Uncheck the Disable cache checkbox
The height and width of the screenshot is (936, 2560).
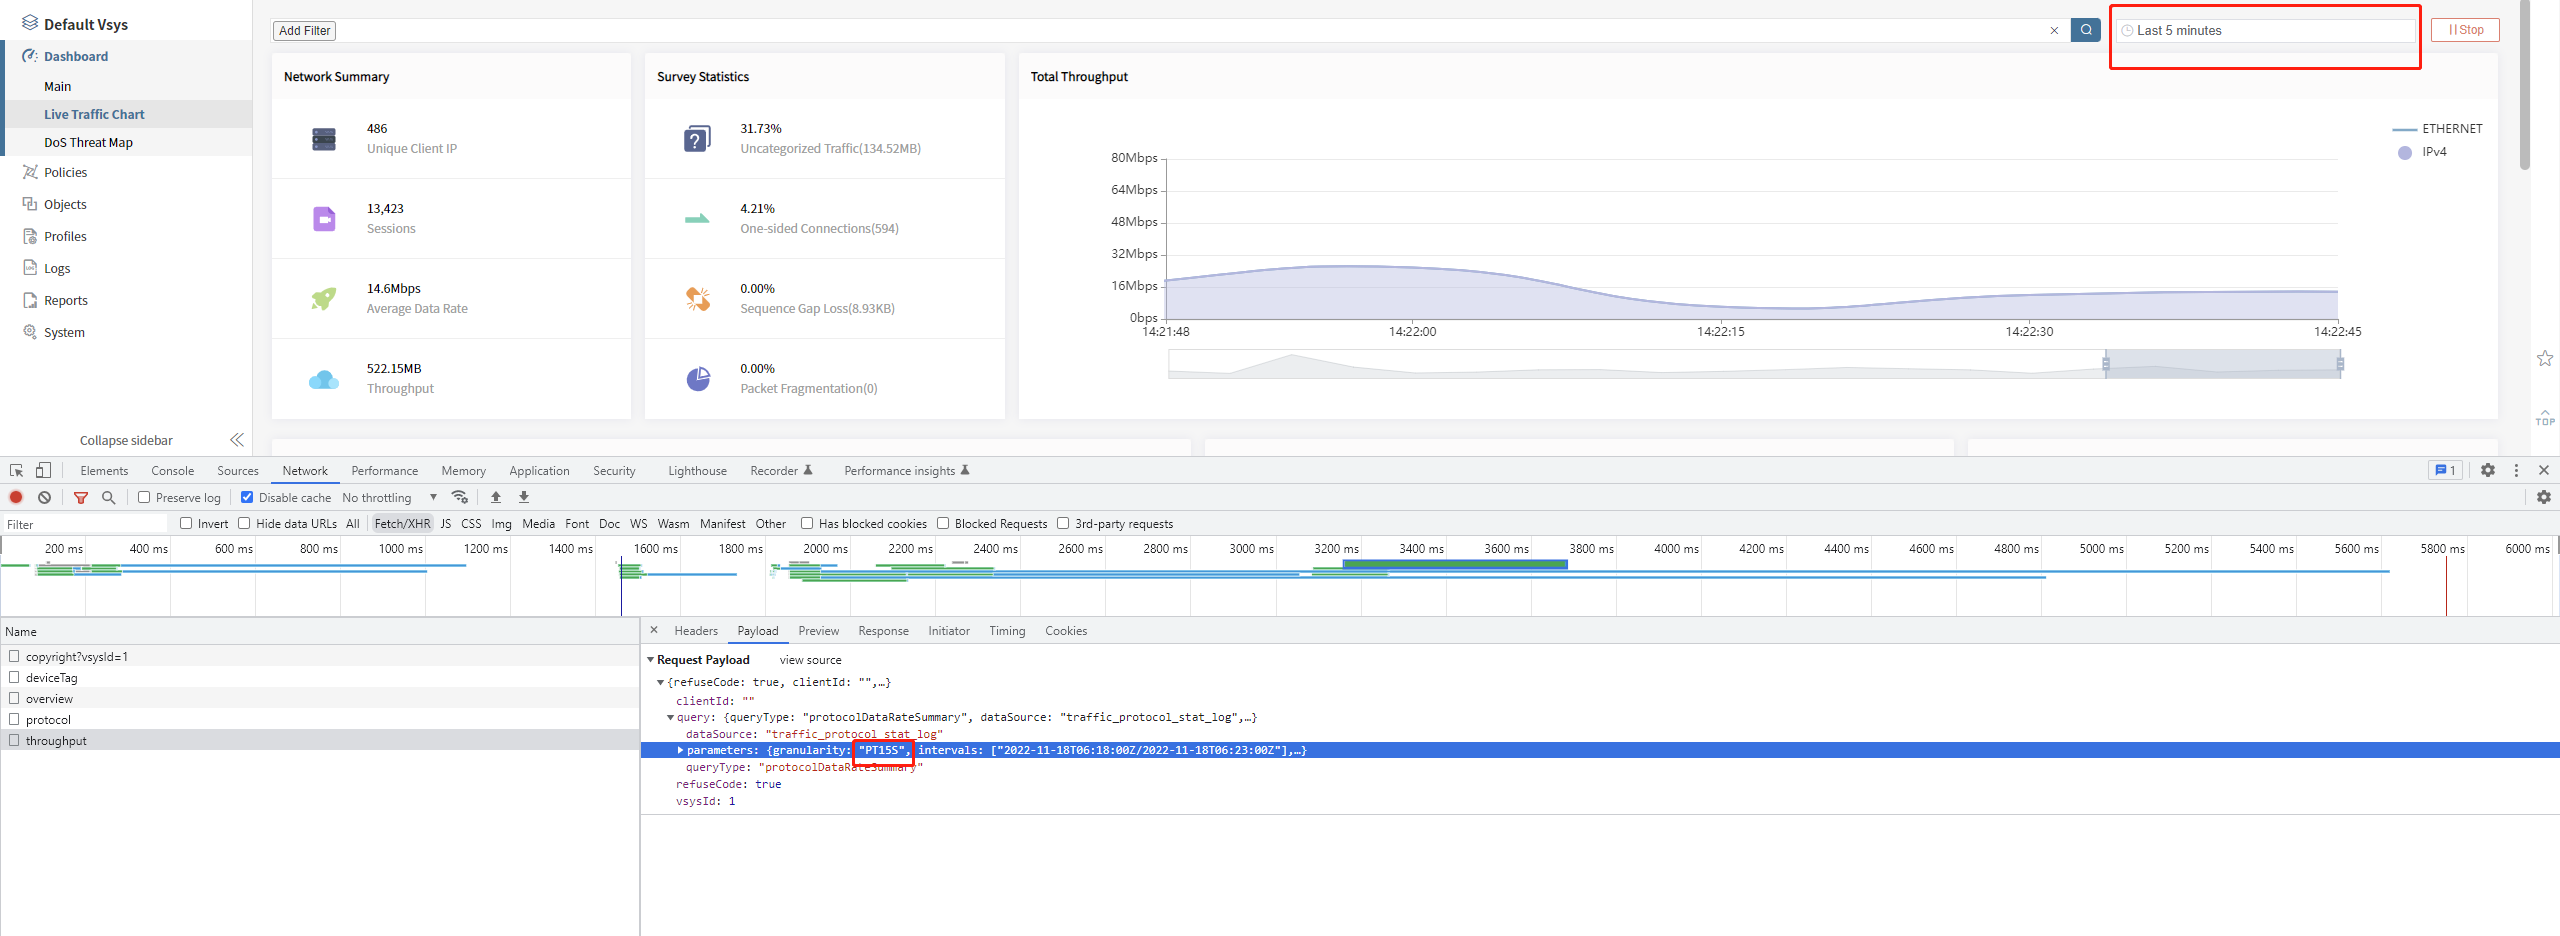[x=247, y=497]
